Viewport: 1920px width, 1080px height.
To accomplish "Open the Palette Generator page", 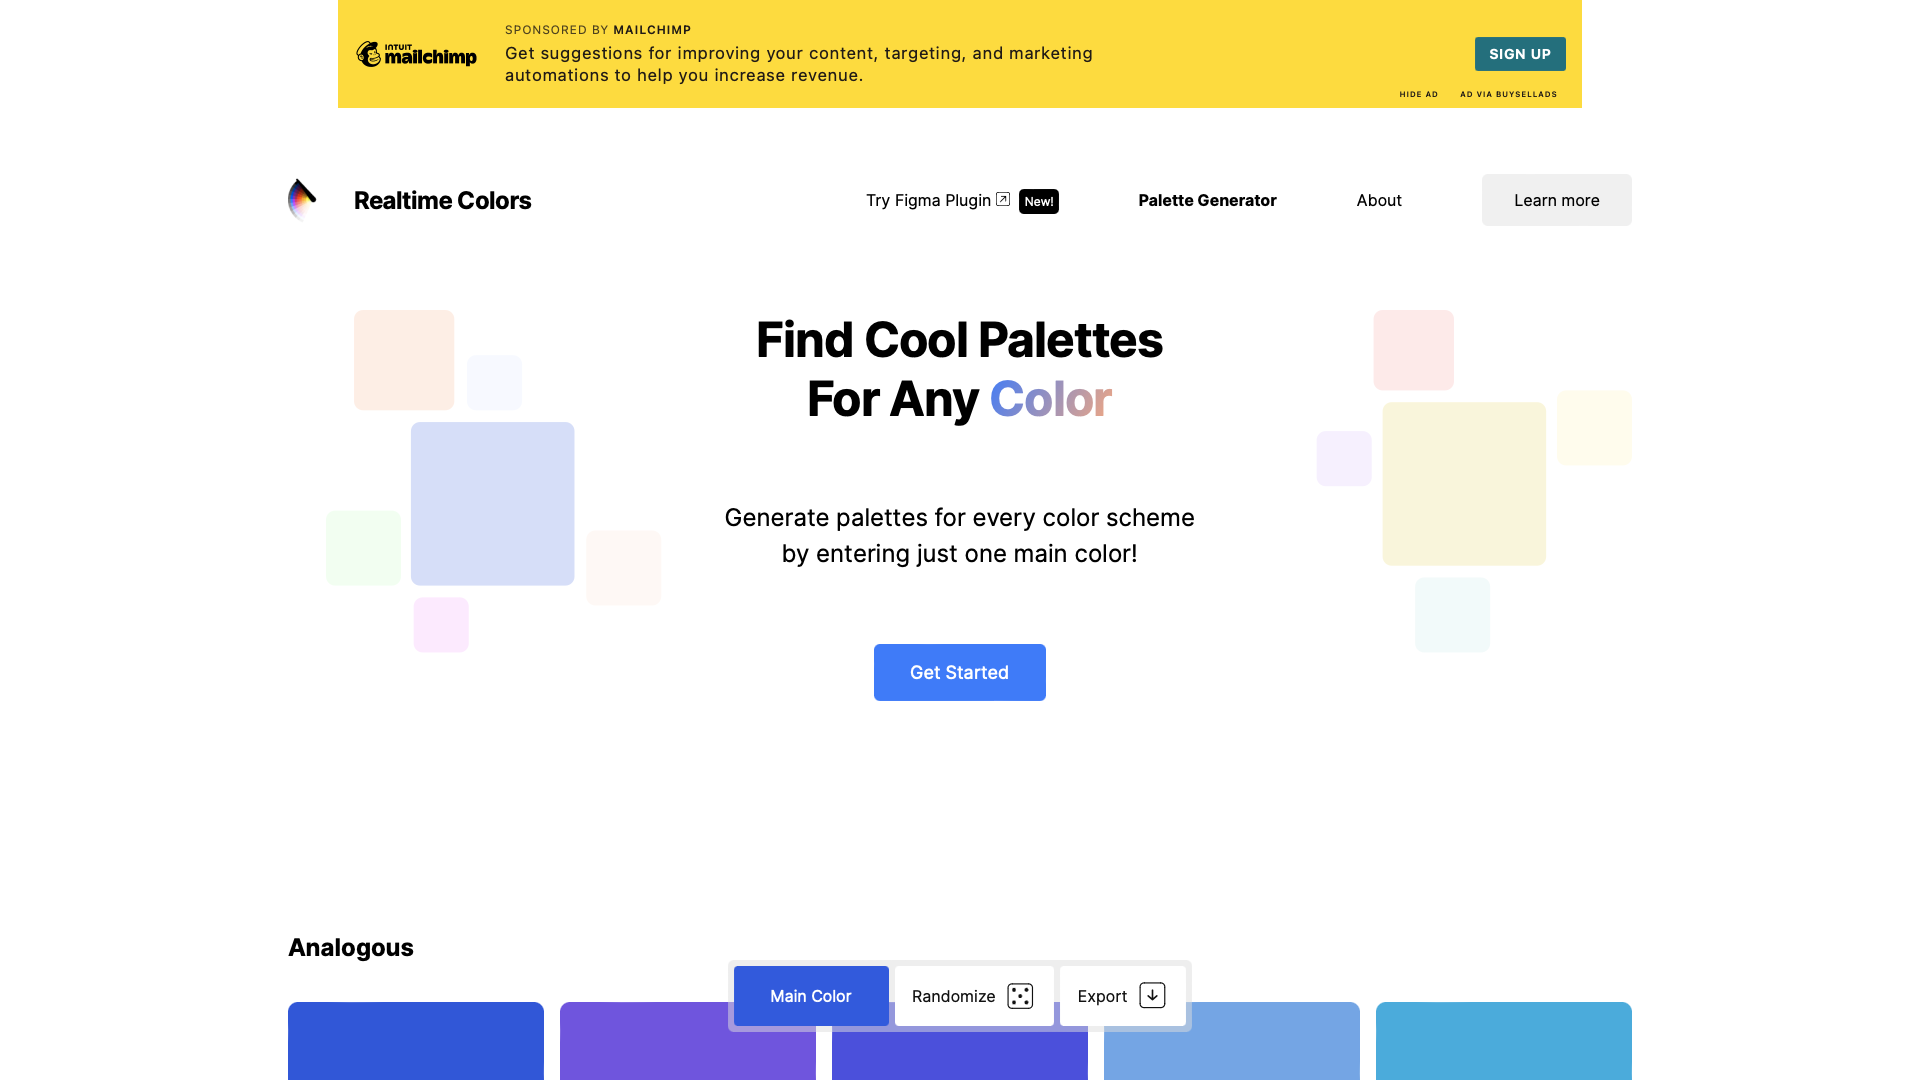I will 1207,200.
